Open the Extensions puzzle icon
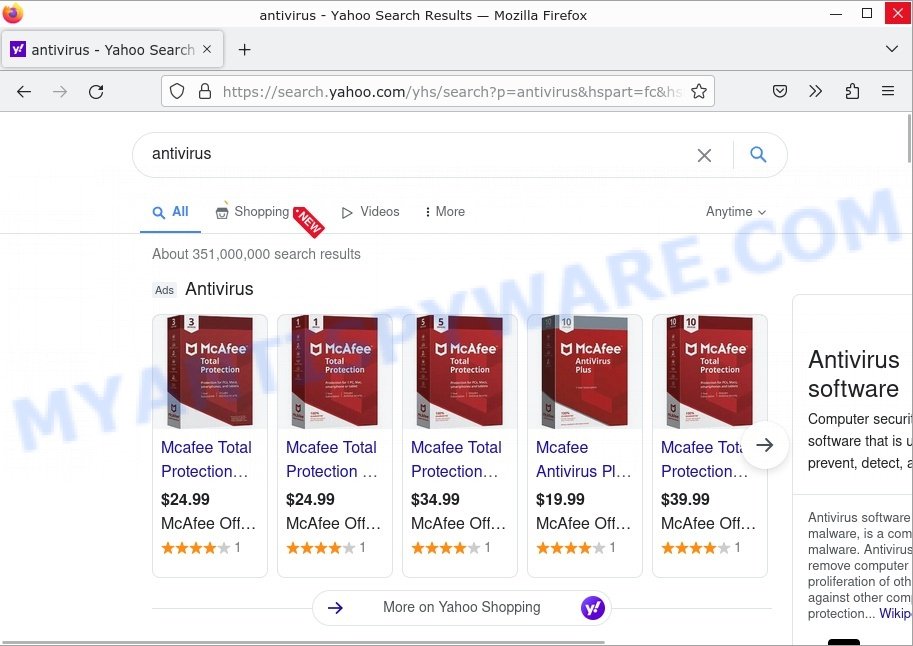 [x=852, y=91]
